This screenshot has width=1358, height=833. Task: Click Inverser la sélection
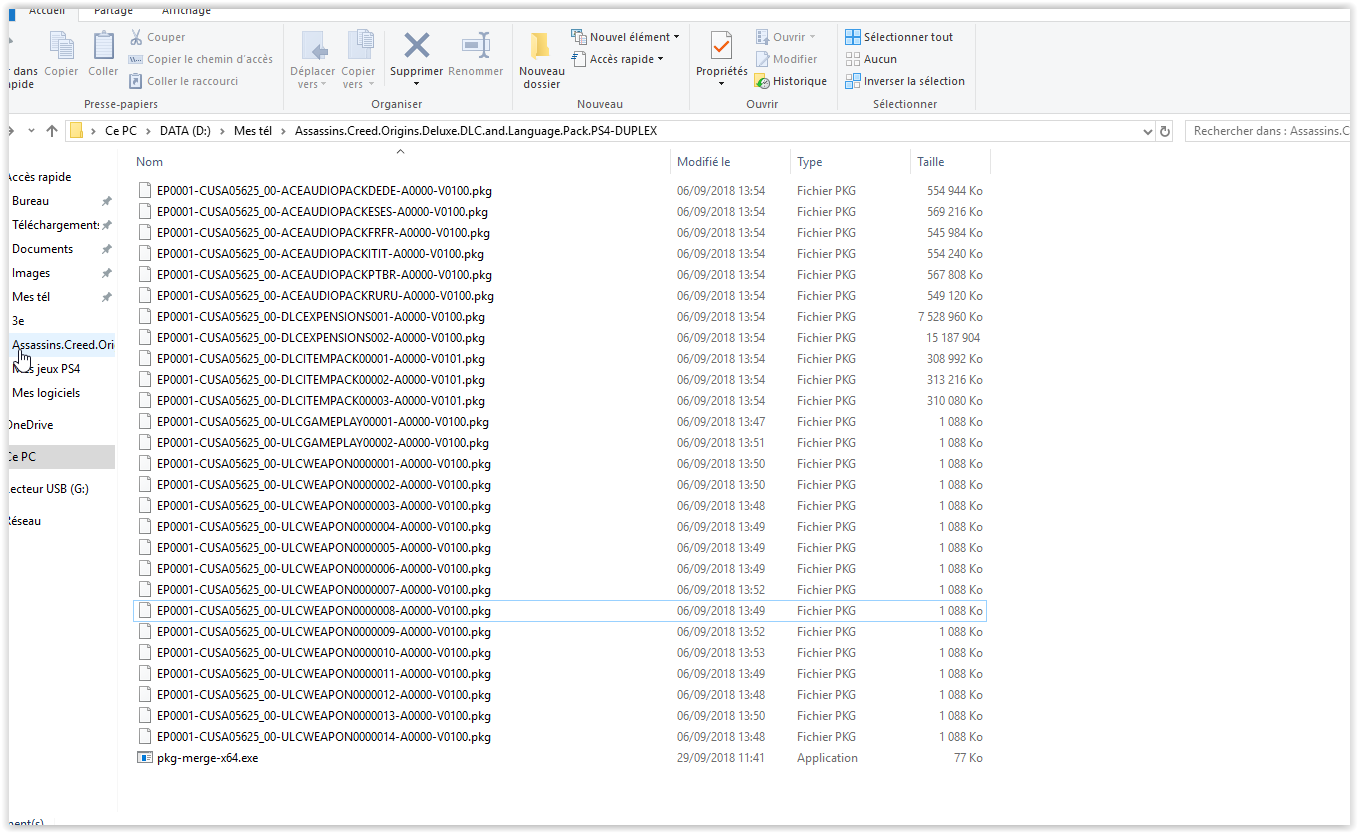click(905, 81)
